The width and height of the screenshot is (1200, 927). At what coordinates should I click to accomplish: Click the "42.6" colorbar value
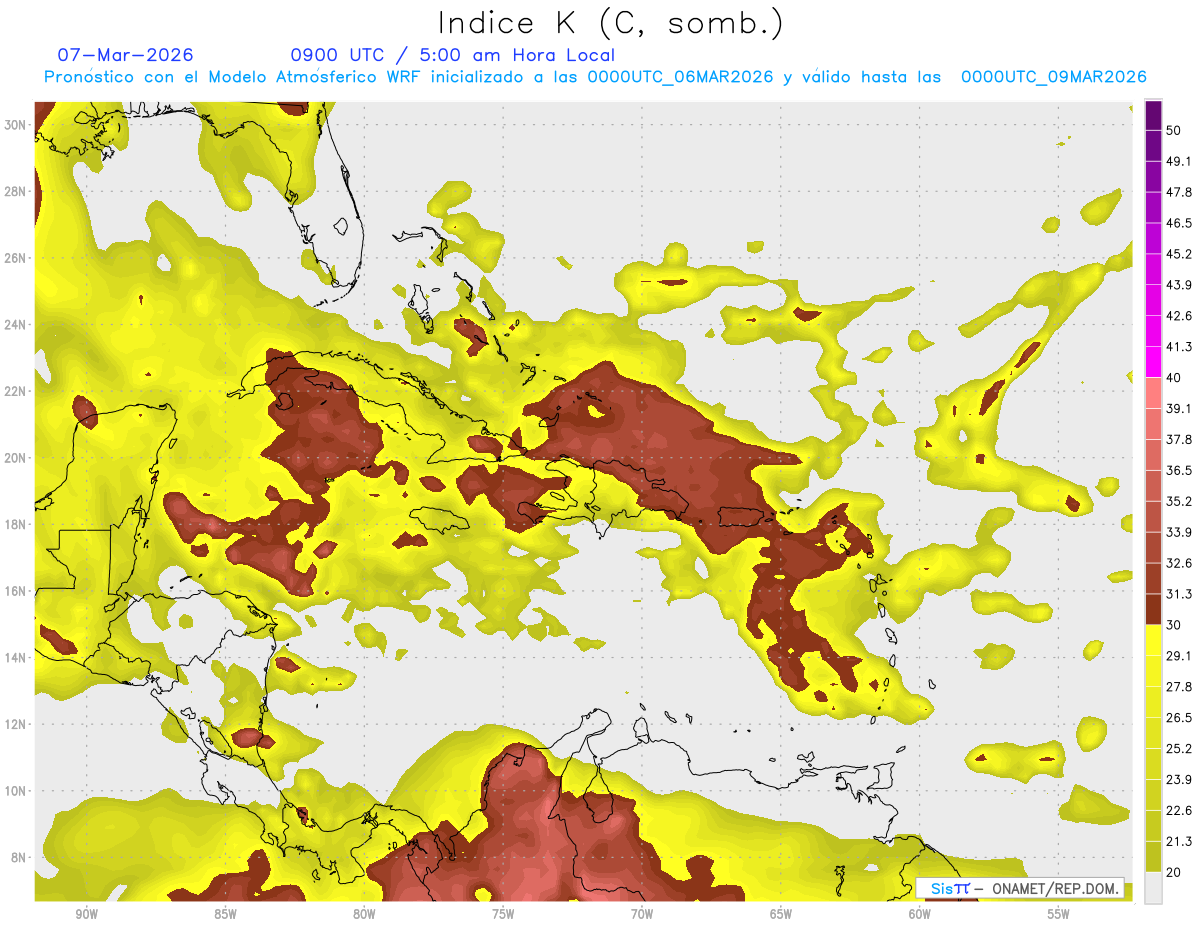(x=1179, y=316)
